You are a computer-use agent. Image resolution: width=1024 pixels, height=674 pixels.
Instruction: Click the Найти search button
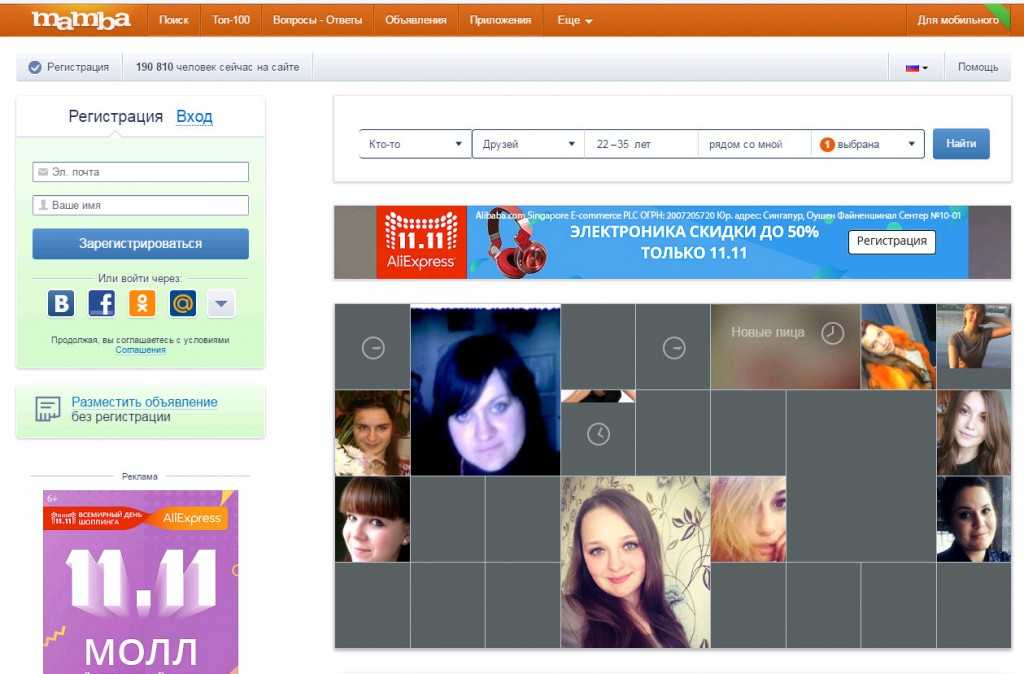(x=961, y=144)
